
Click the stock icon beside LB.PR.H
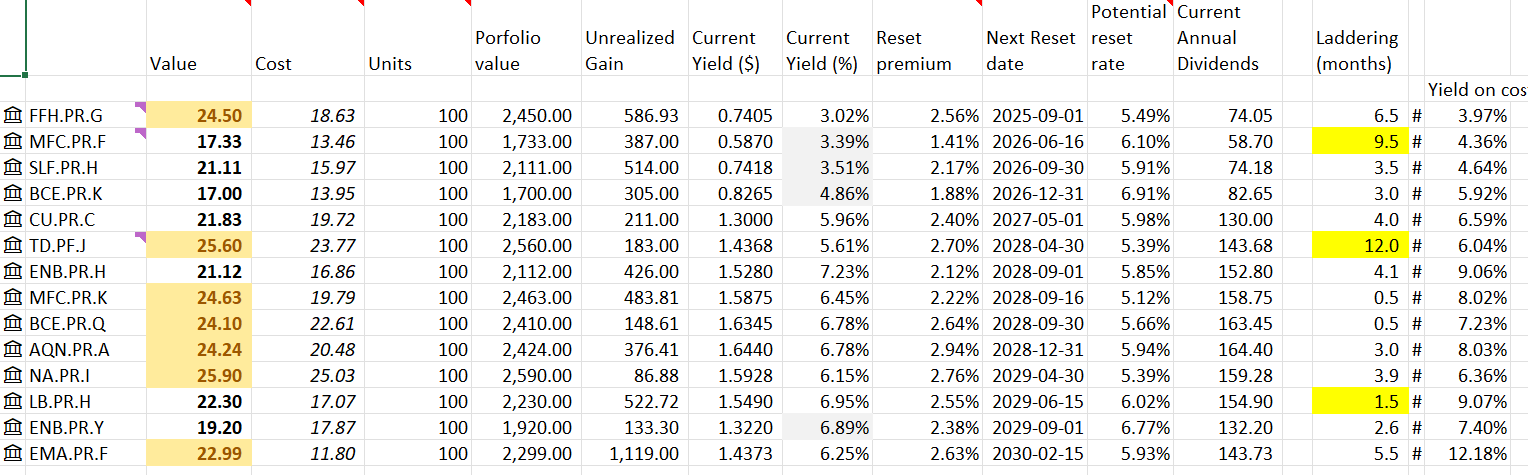click(x=13, y=402)
